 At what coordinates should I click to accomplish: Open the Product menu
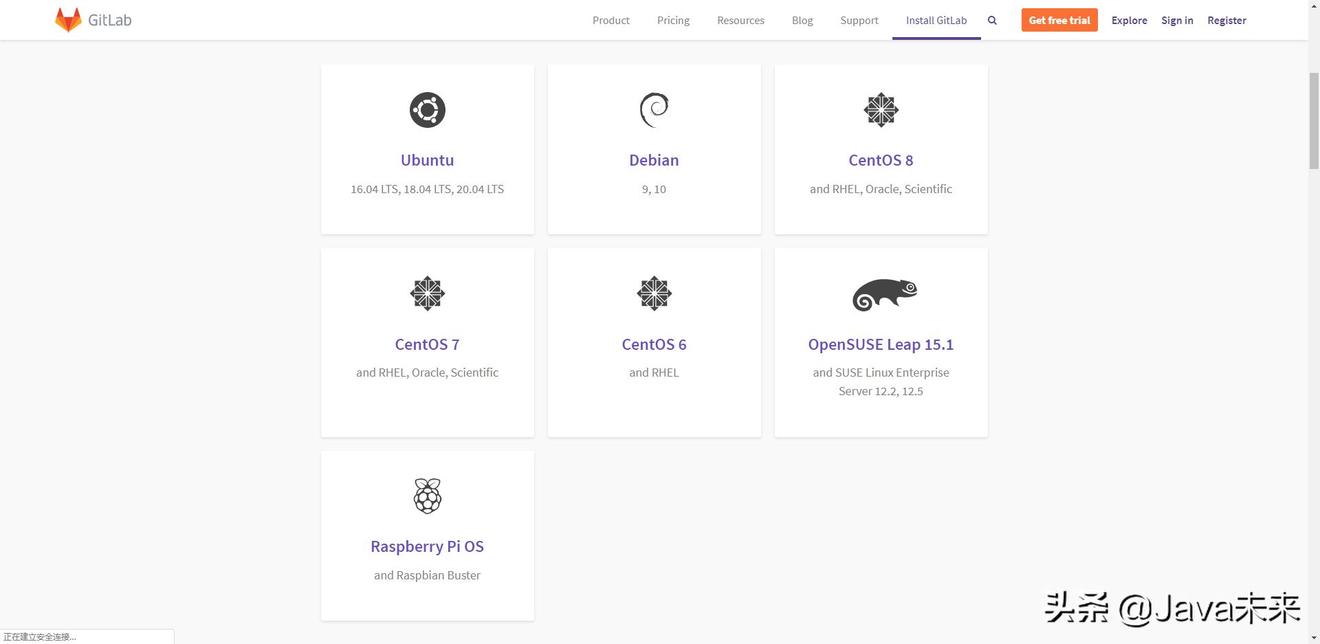click(611, 20)
